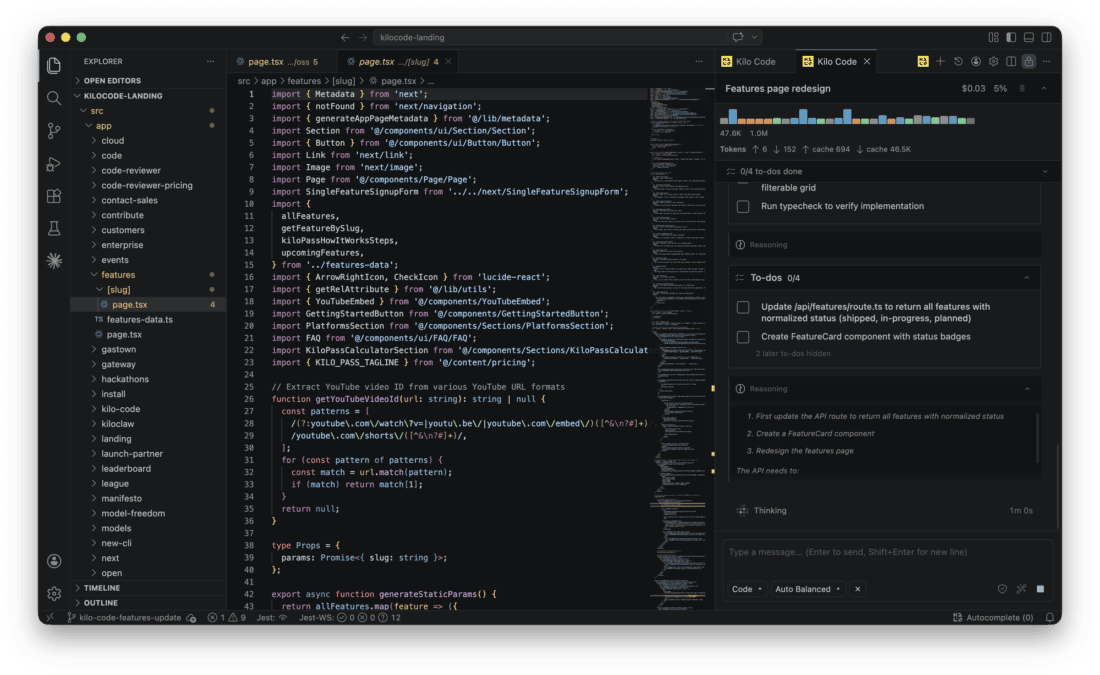Open kilo-code-features-update branch in status bar

tap(124, 617)
